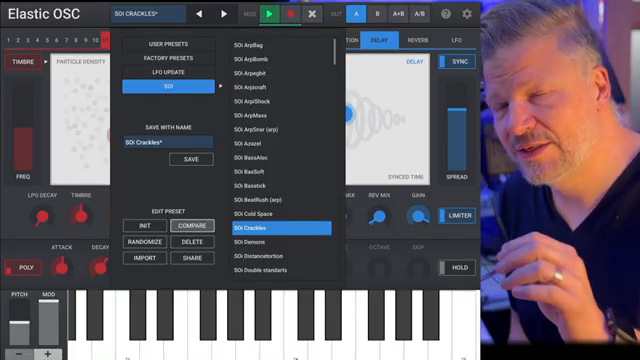Click the IMPORT button

(x=145, y=258)
